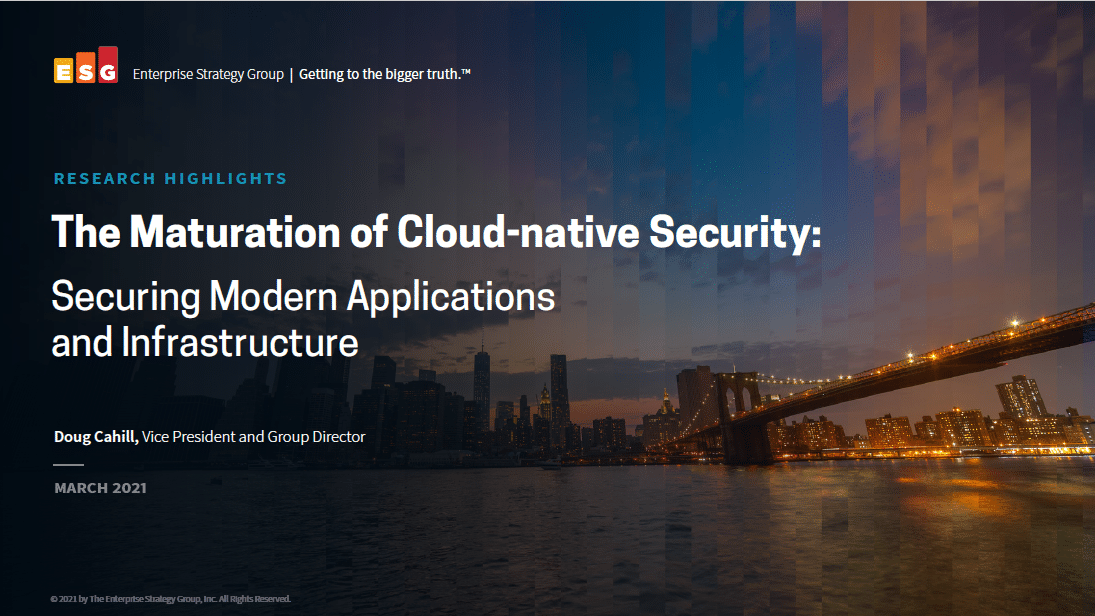Select the RESEARCH HIGHLIGHTS heading

(x=171, y=179)
